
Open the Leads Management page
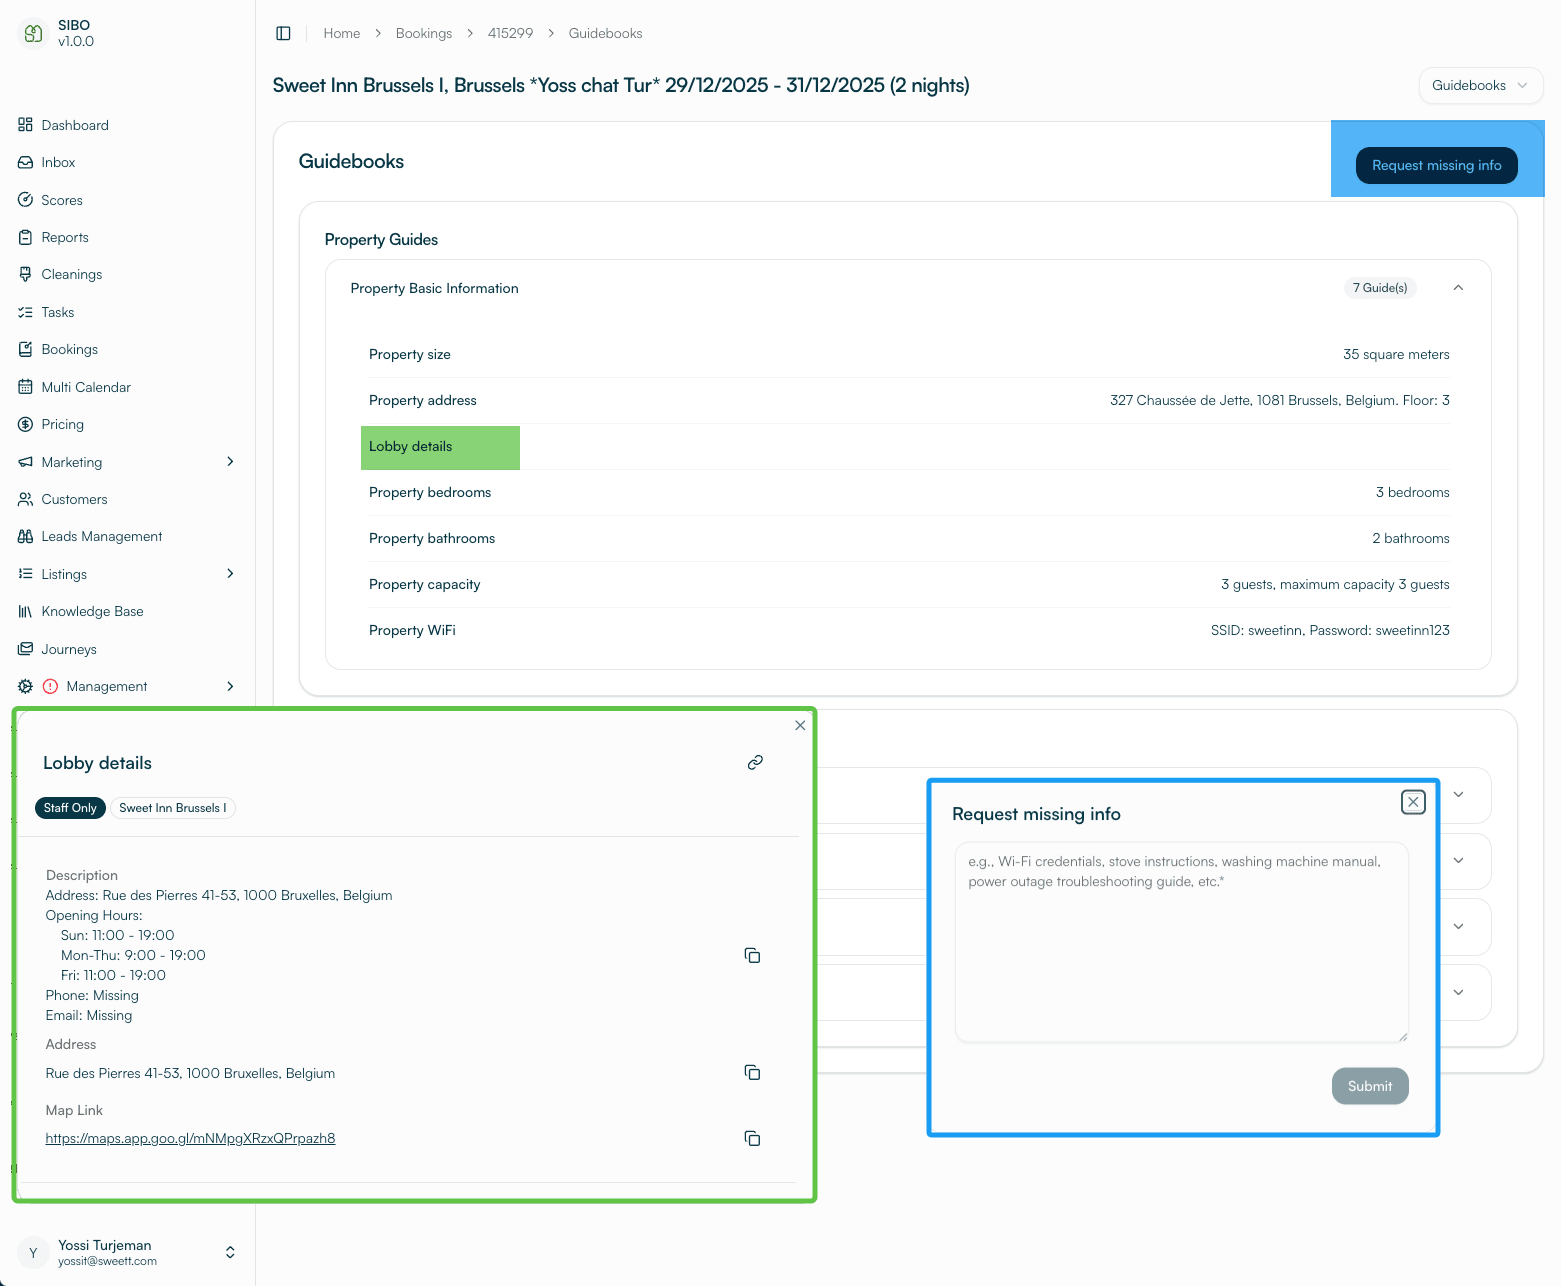tap(100, 536)
